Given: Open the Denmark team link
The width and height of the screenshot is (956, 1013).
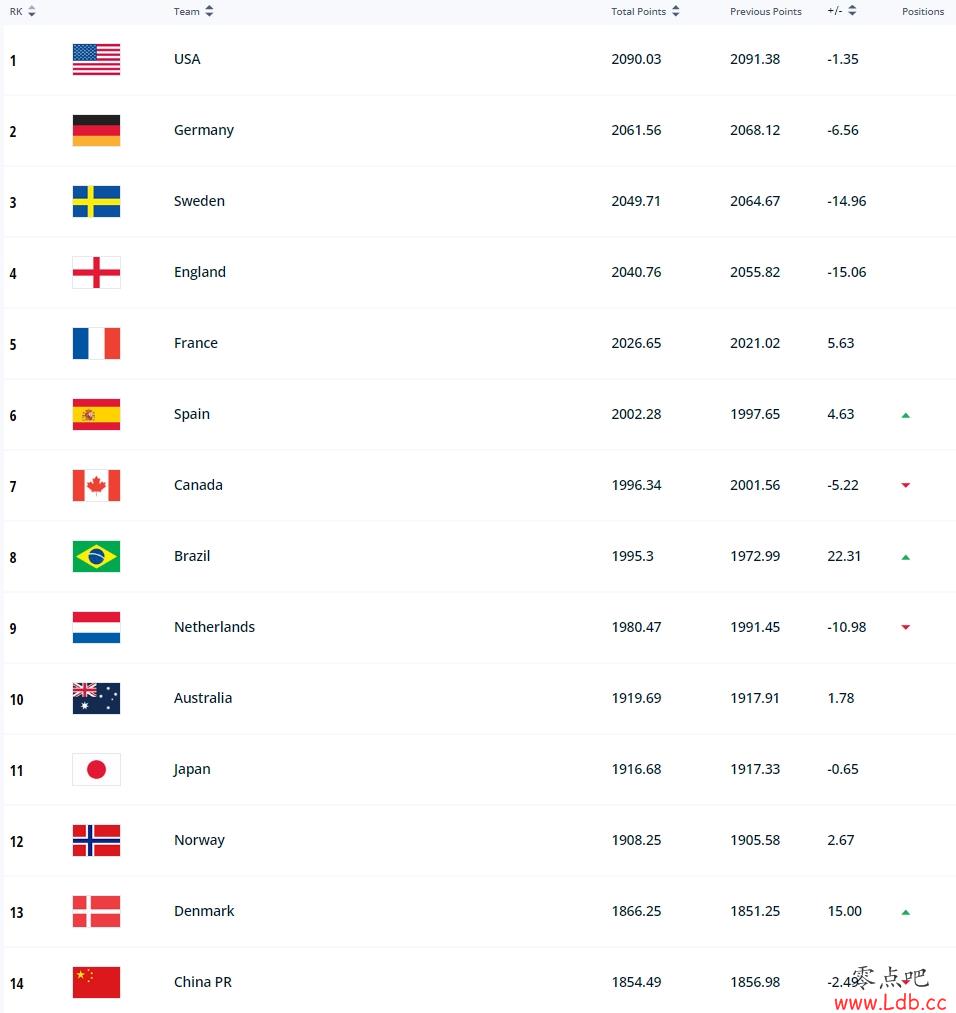Looking at the screenshot, I should click(x=204, y=911).
